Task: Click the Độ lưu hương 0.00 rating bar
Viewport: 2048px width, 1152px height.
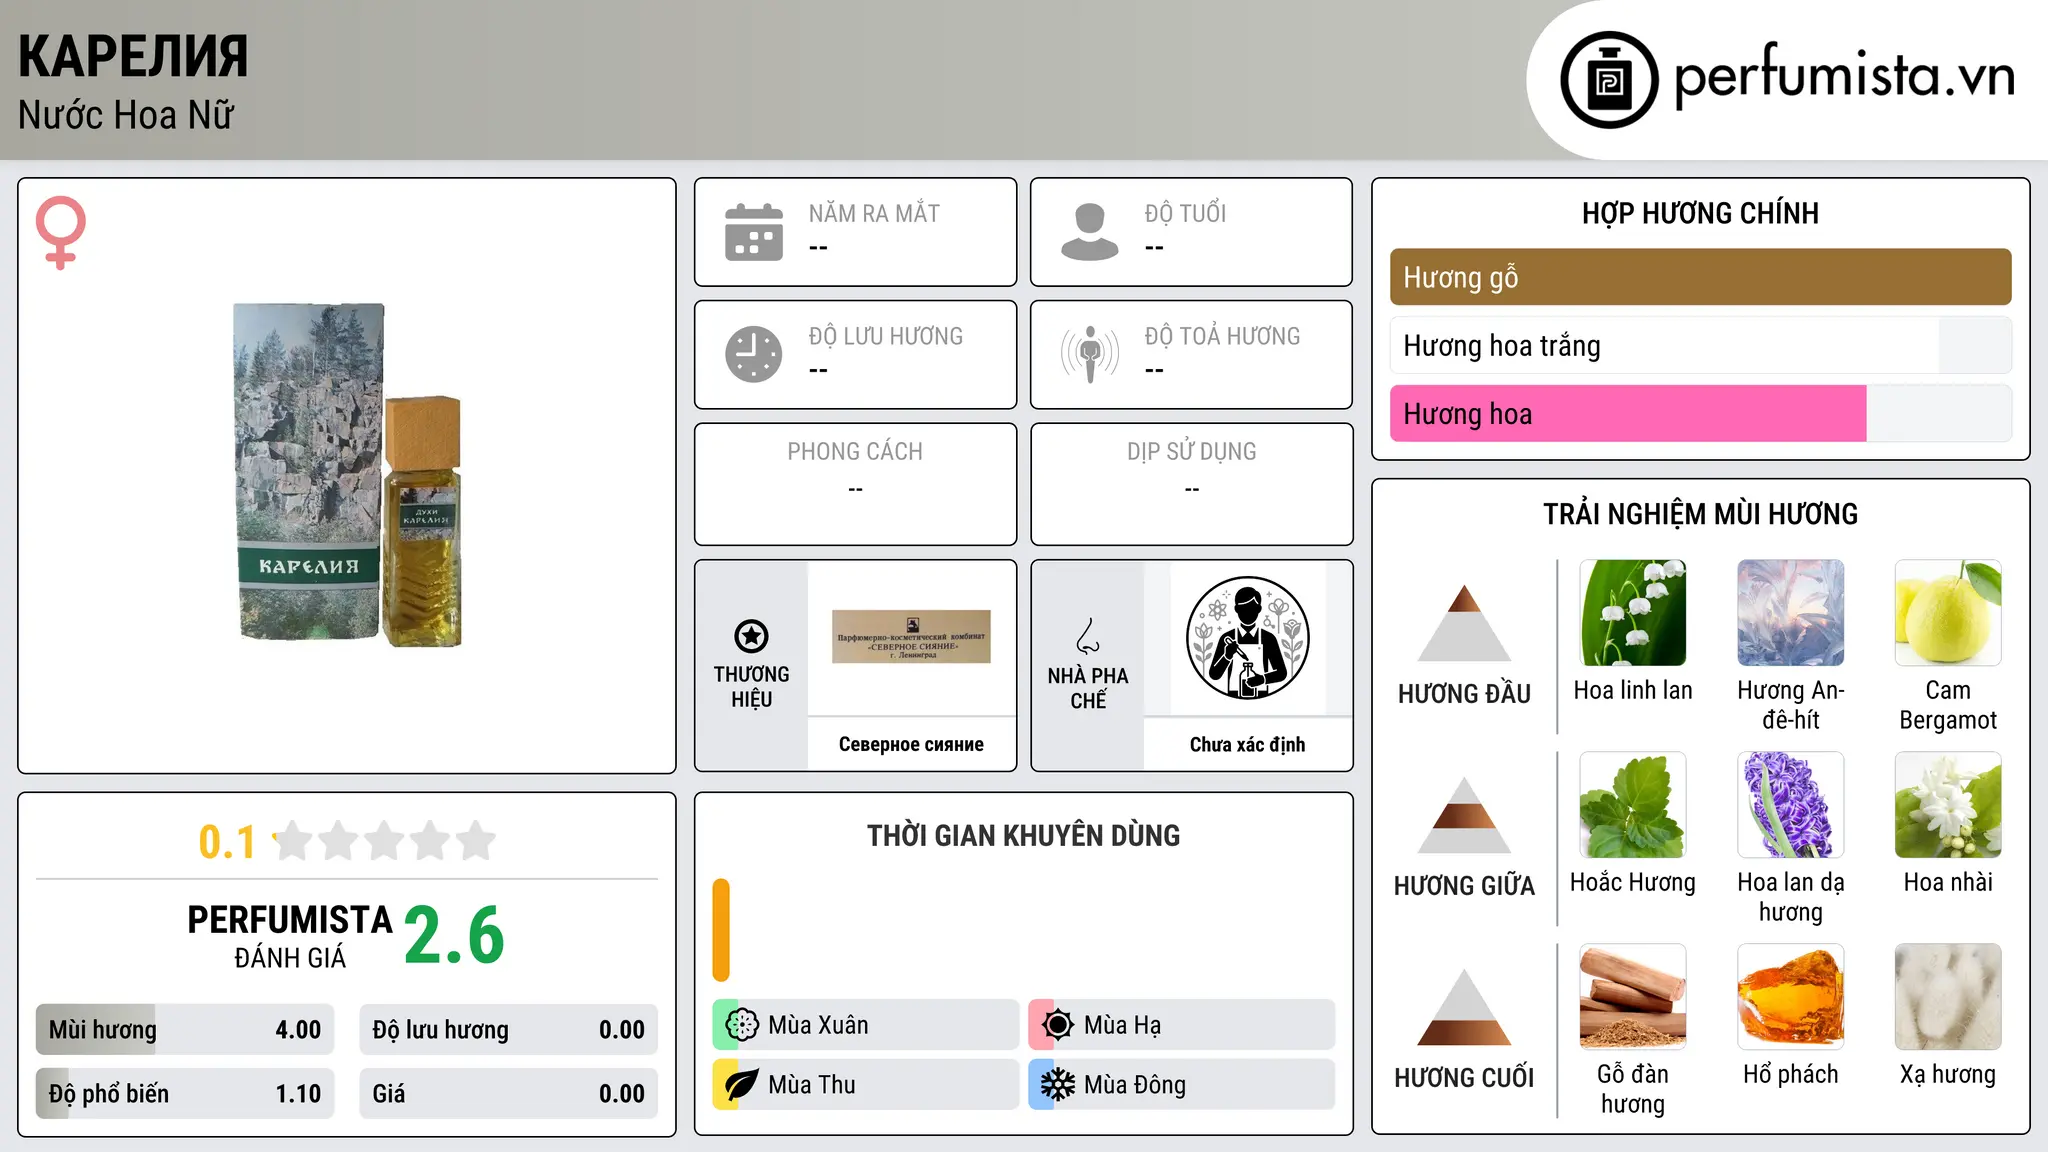Action: click(508, 1030)
